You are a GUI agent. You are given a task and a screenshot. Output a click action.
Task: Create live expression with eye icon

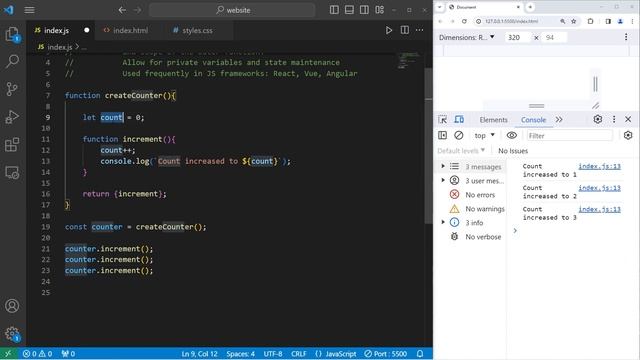511,135
